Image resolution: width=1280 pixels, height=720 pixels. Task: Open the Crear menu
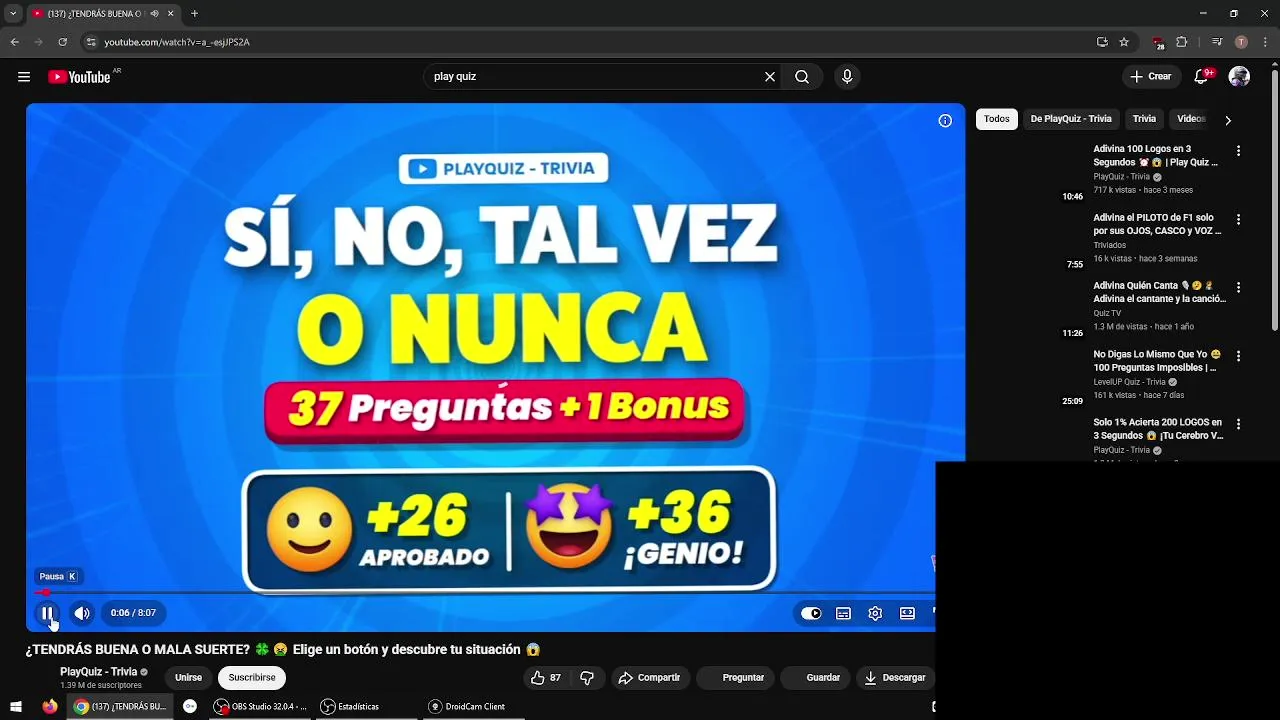click(1151, 77)
